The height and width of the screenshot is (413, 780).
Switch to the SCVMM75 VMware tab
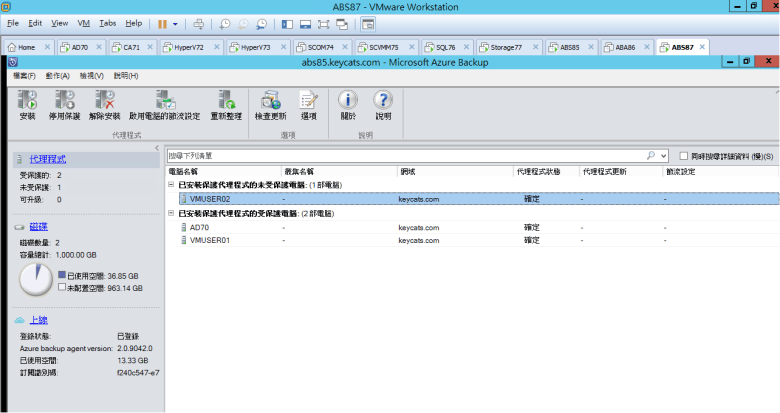[378, 47]
